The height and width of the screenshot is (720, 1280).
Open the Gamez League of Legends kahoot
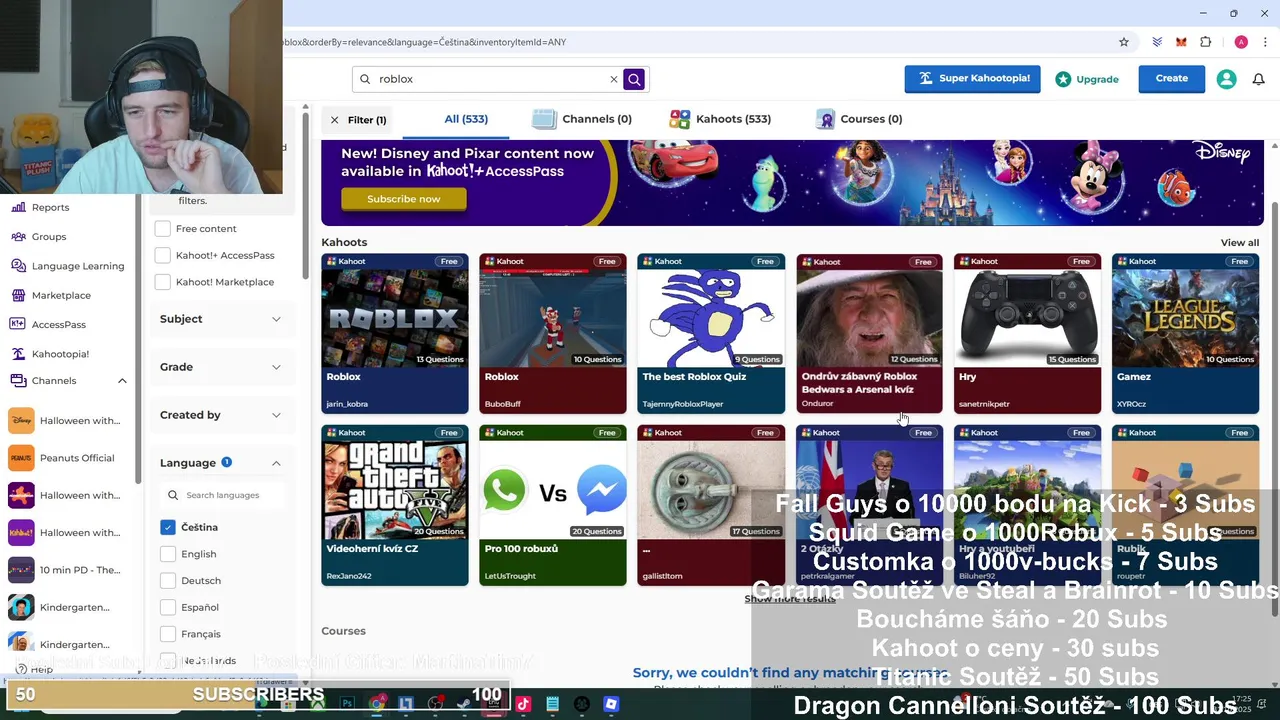click(x=1185, y=334)
